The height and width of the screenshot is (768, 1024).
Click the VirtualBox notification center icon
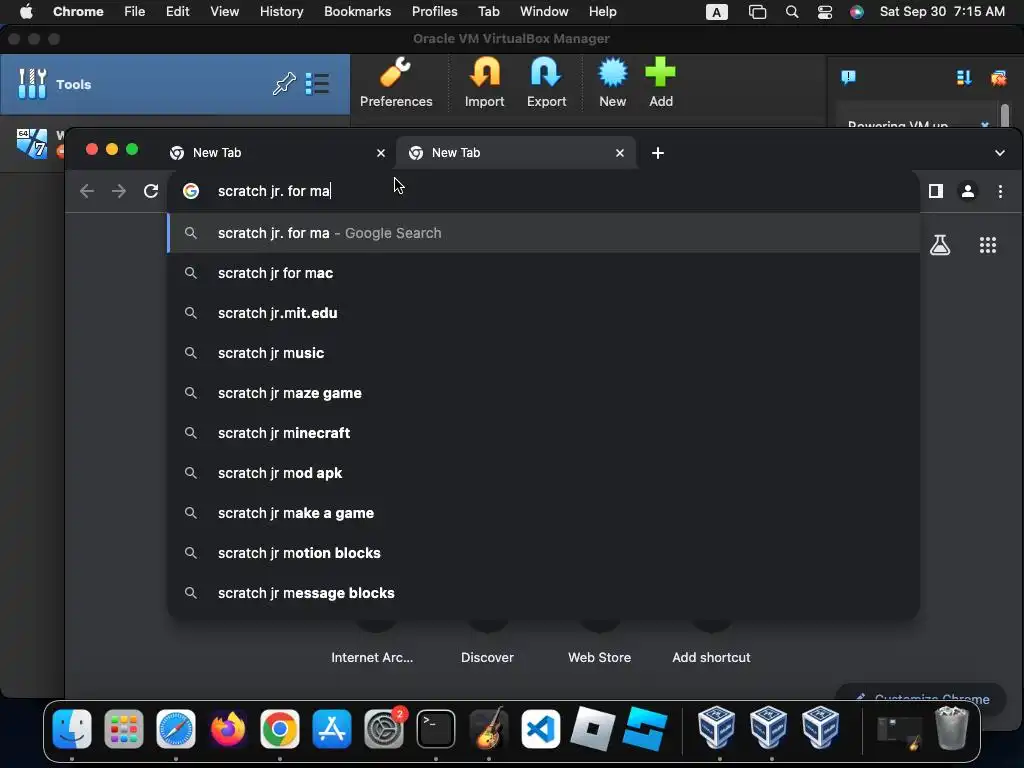(x=848, y=78)
